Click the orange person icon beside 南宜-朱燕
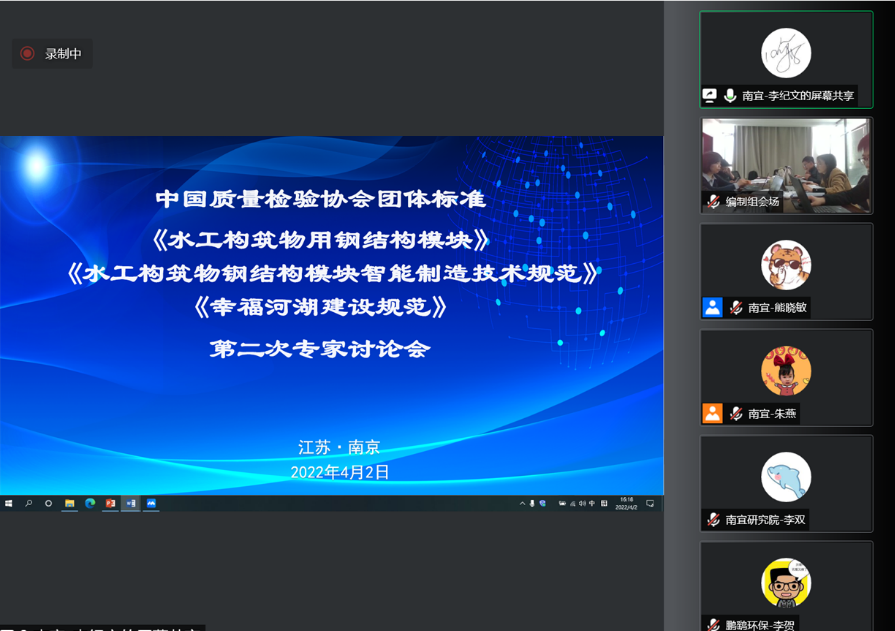This screenshot has width=895, height=631. [x=712, y=413]
